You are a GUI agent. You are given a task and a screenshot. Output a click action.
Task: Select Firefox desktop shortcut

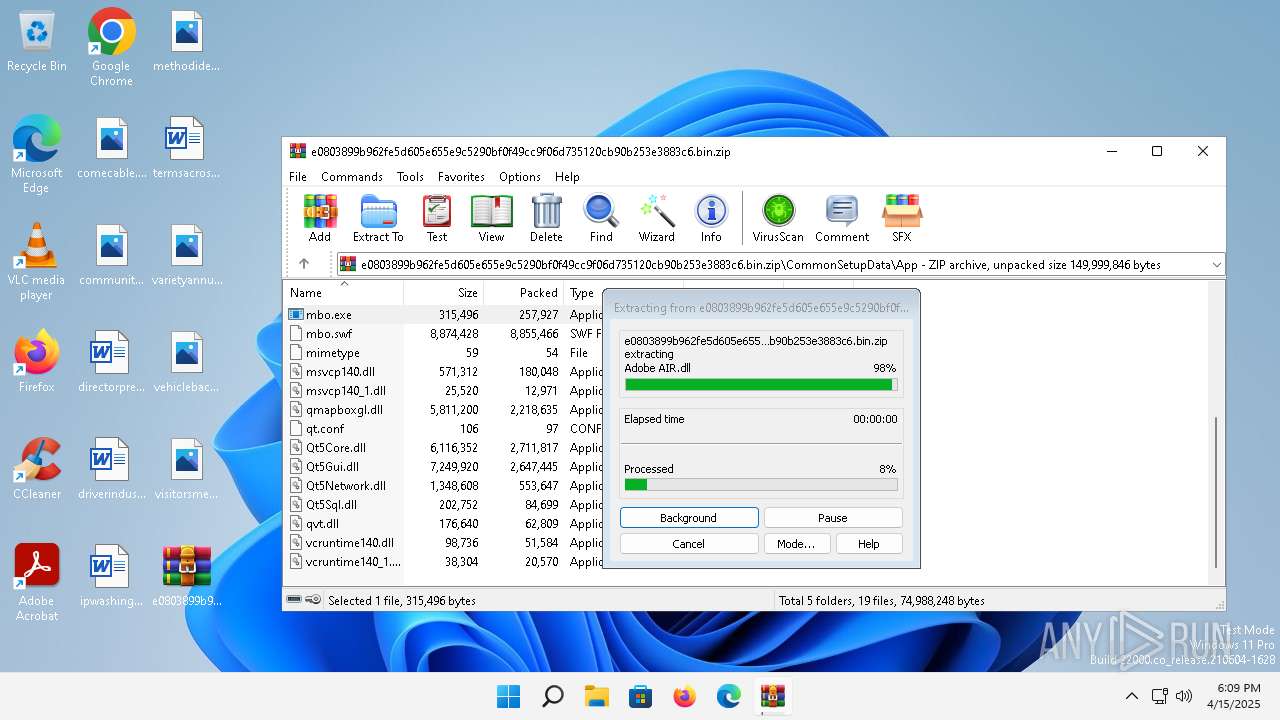tap(37, 361)
